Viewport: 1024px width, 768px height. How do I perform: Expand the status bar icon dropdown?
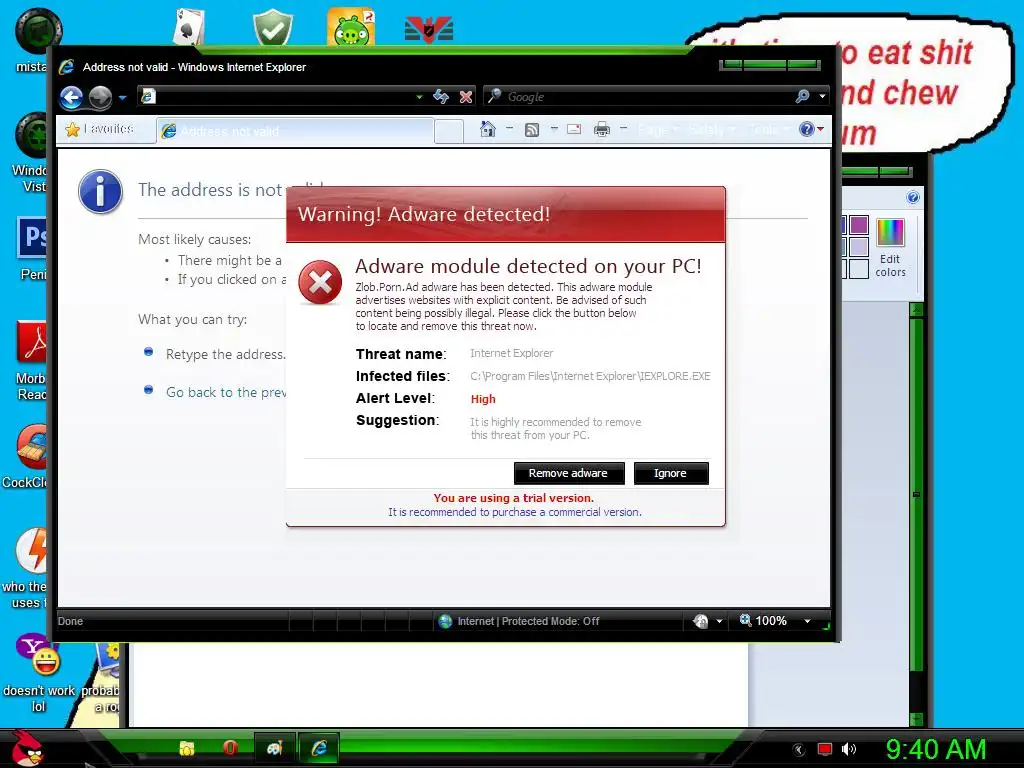[720, 621]
